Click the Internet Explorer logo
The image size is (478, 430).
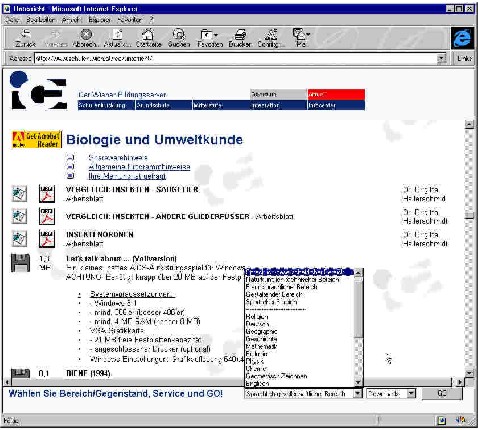click(463, 38)
